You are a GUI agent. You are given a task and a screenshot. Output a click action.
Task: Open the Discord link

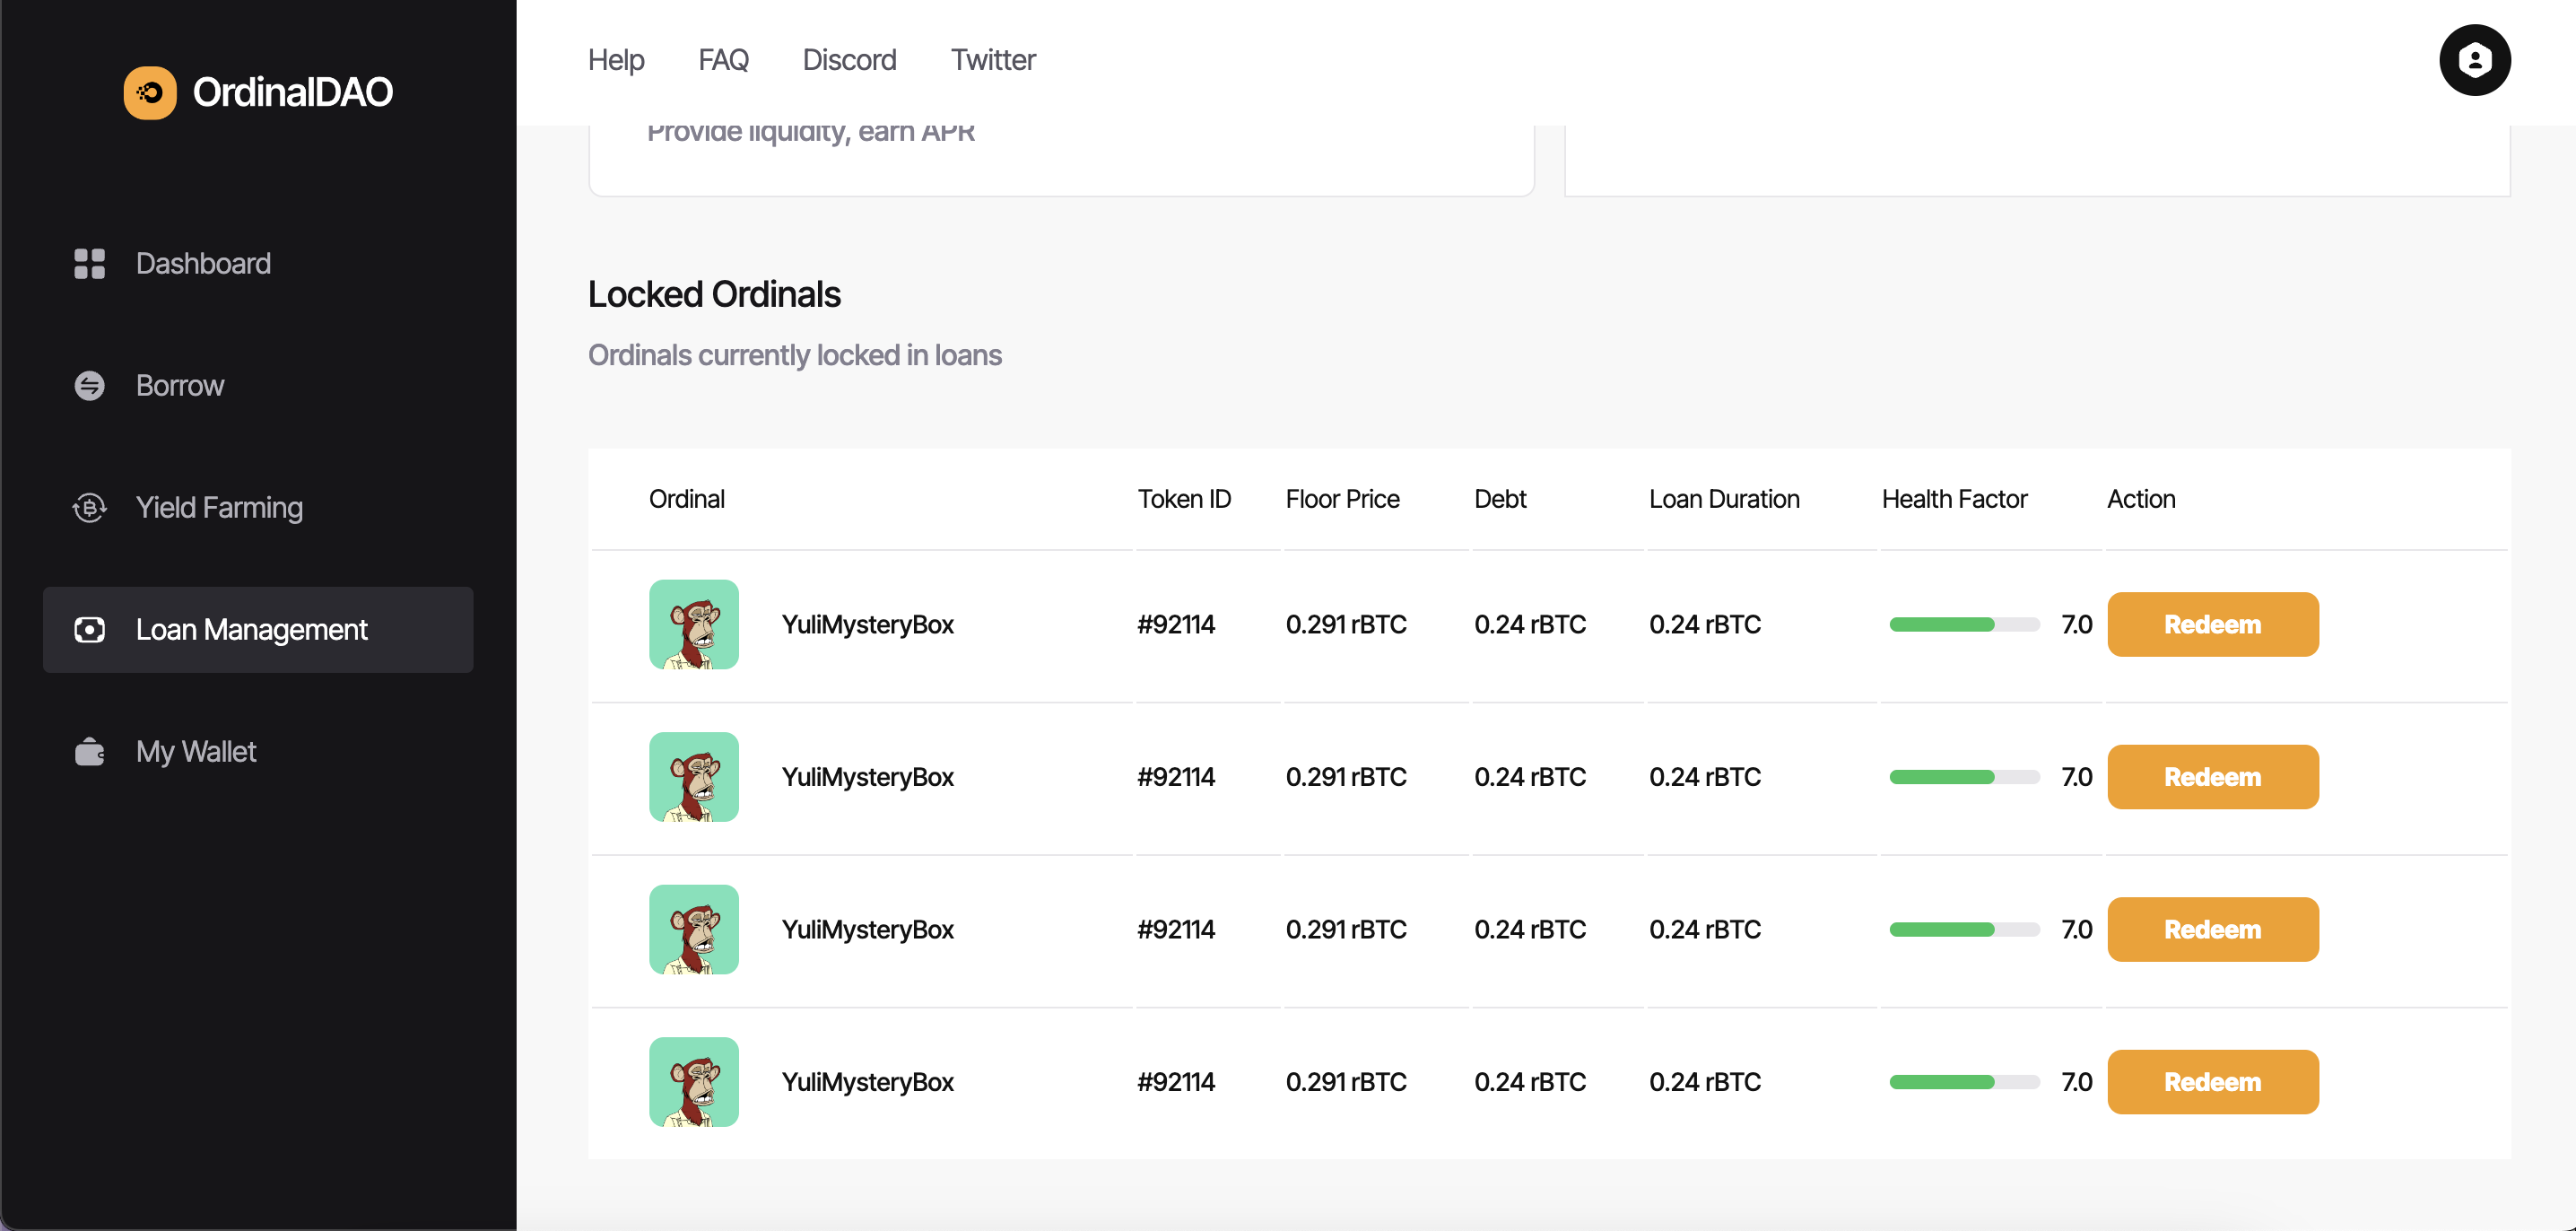[x=849, y=60]
